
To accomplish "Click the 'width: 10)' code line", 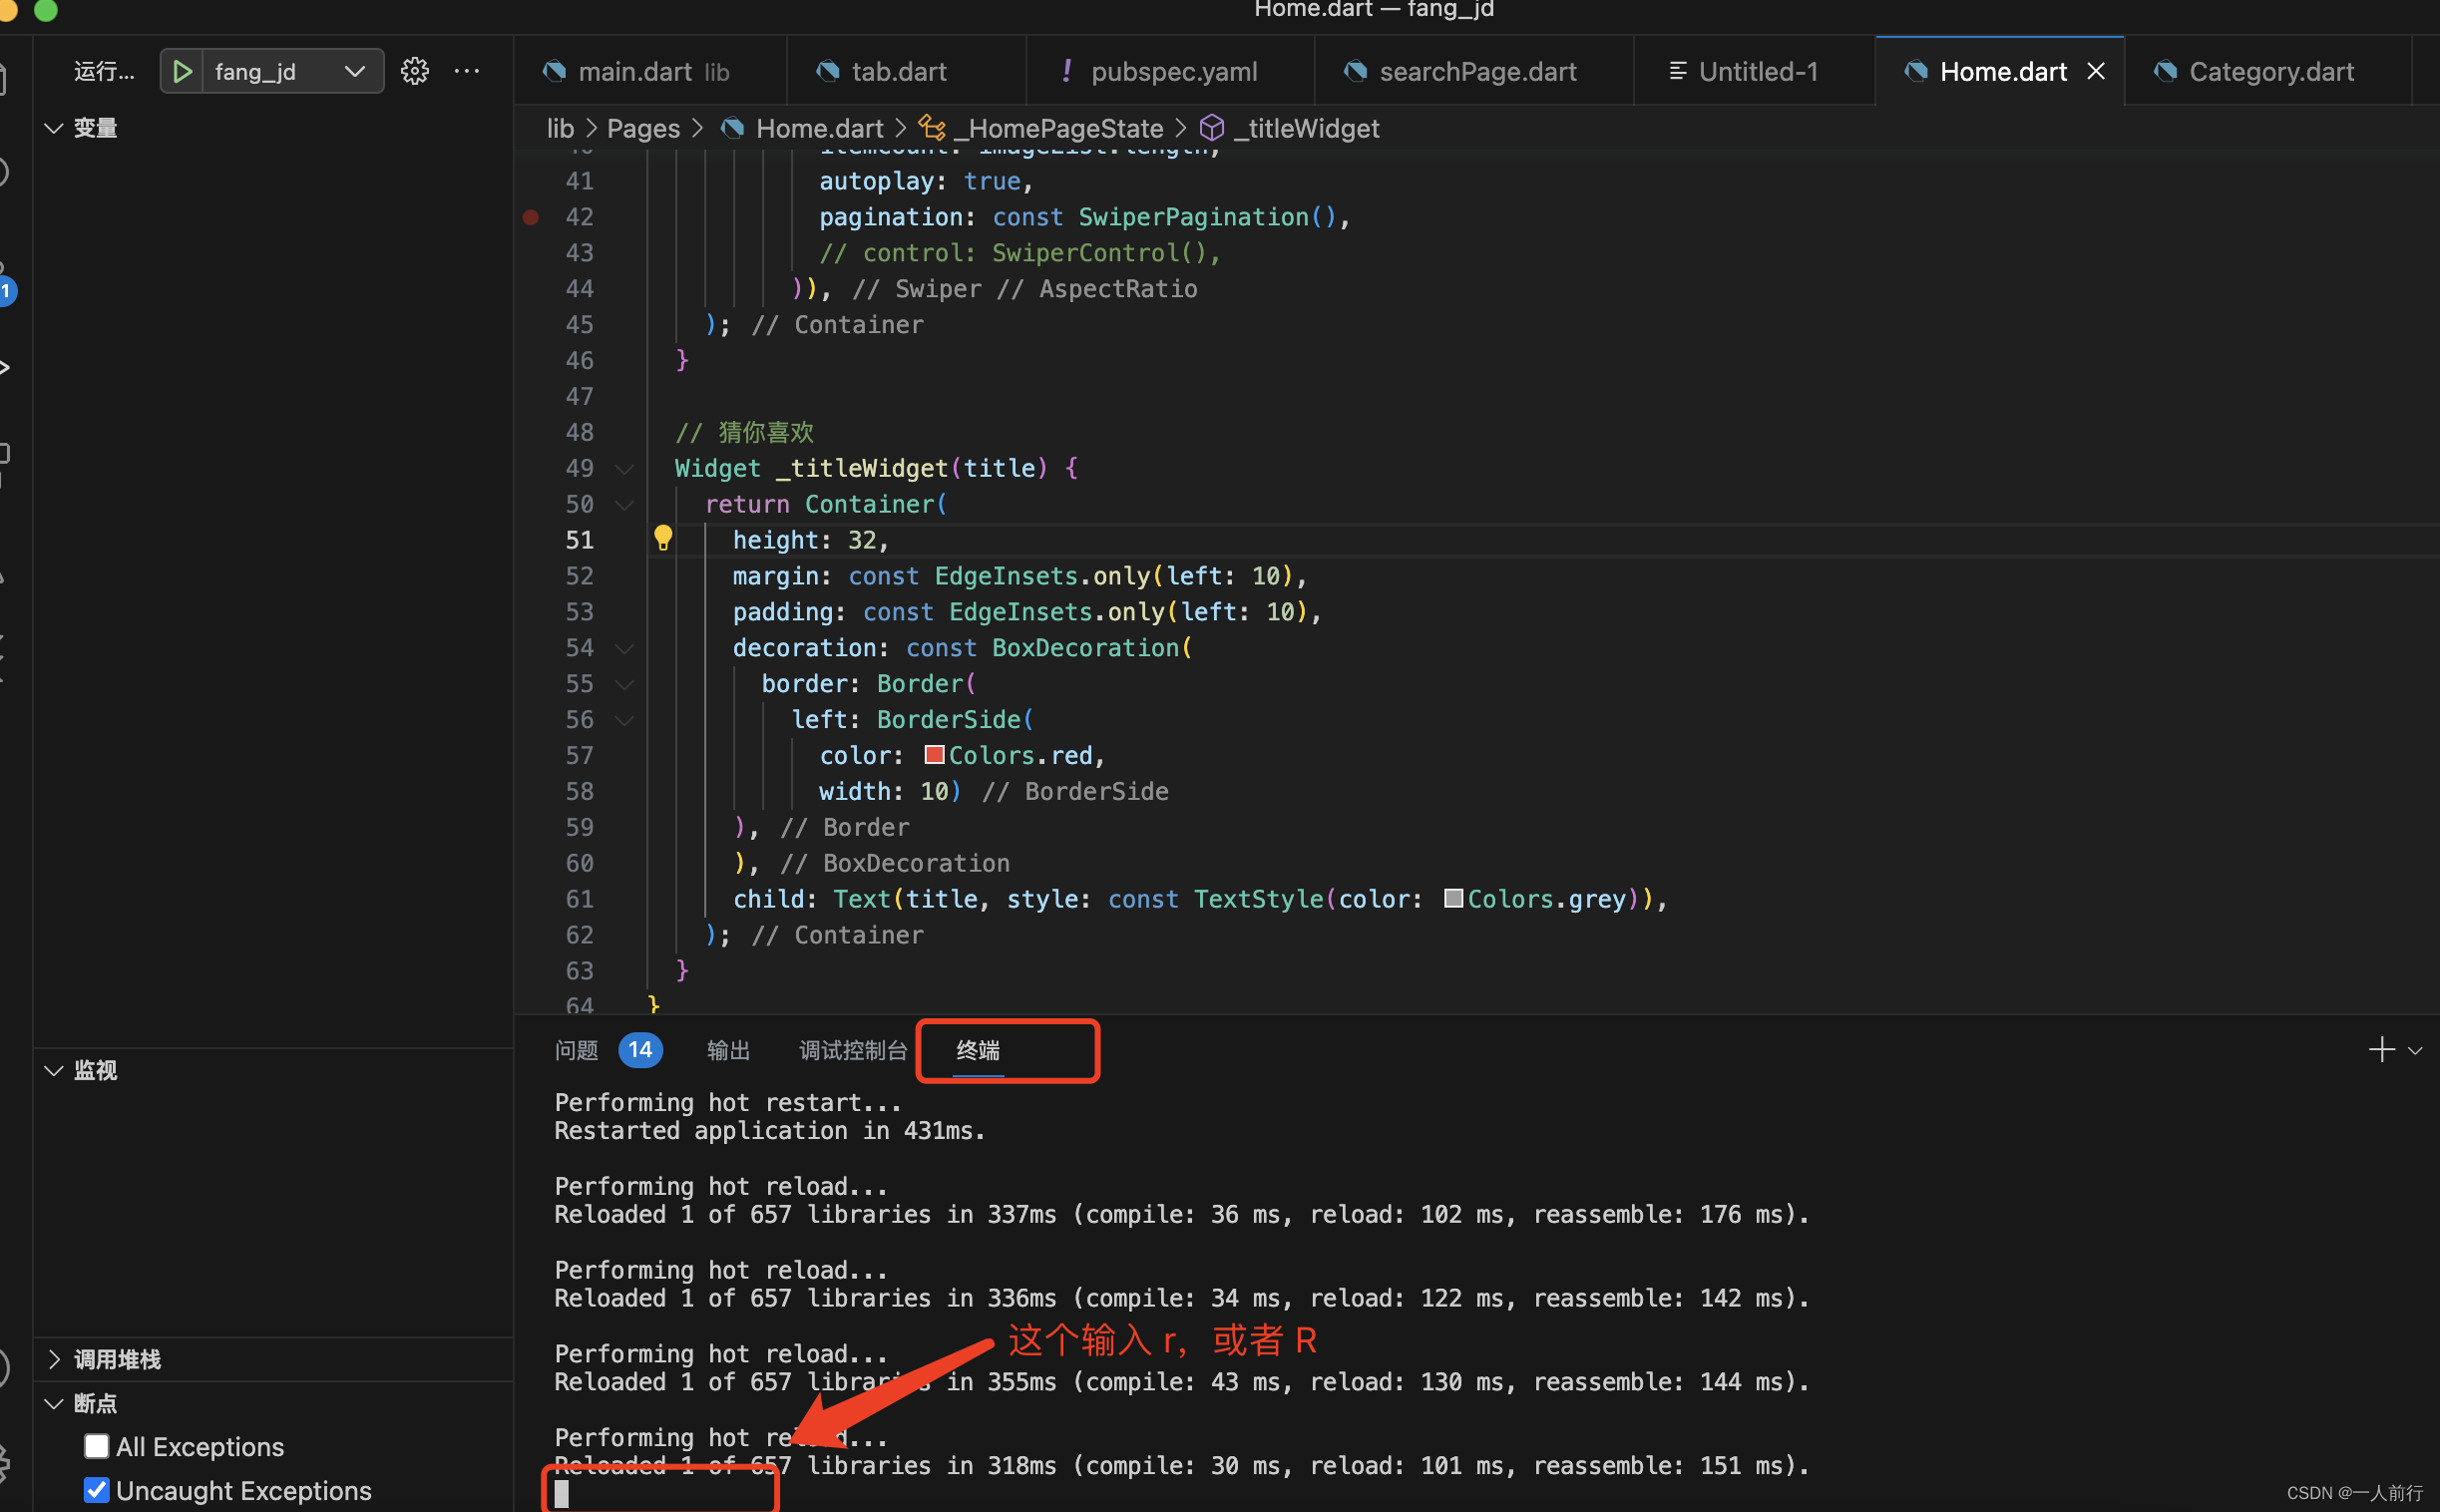I will pos(889,791).
